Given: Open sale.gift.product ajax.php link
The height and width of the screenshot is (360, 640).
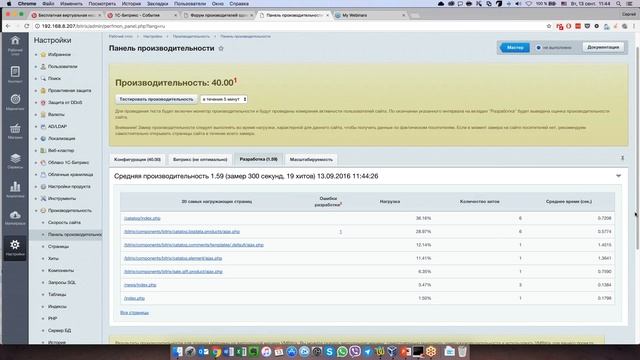Looking at the screenshot, I should coord(173,271).
